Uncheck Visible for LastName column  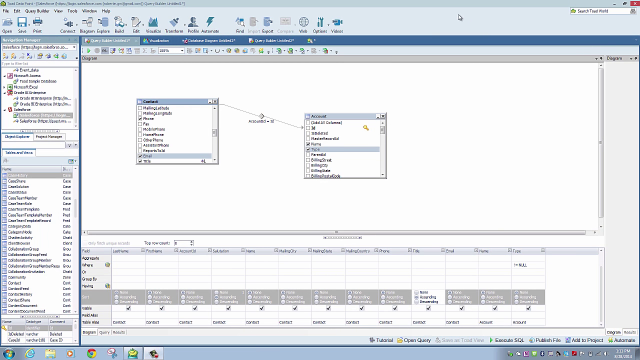tap(129, 309)
